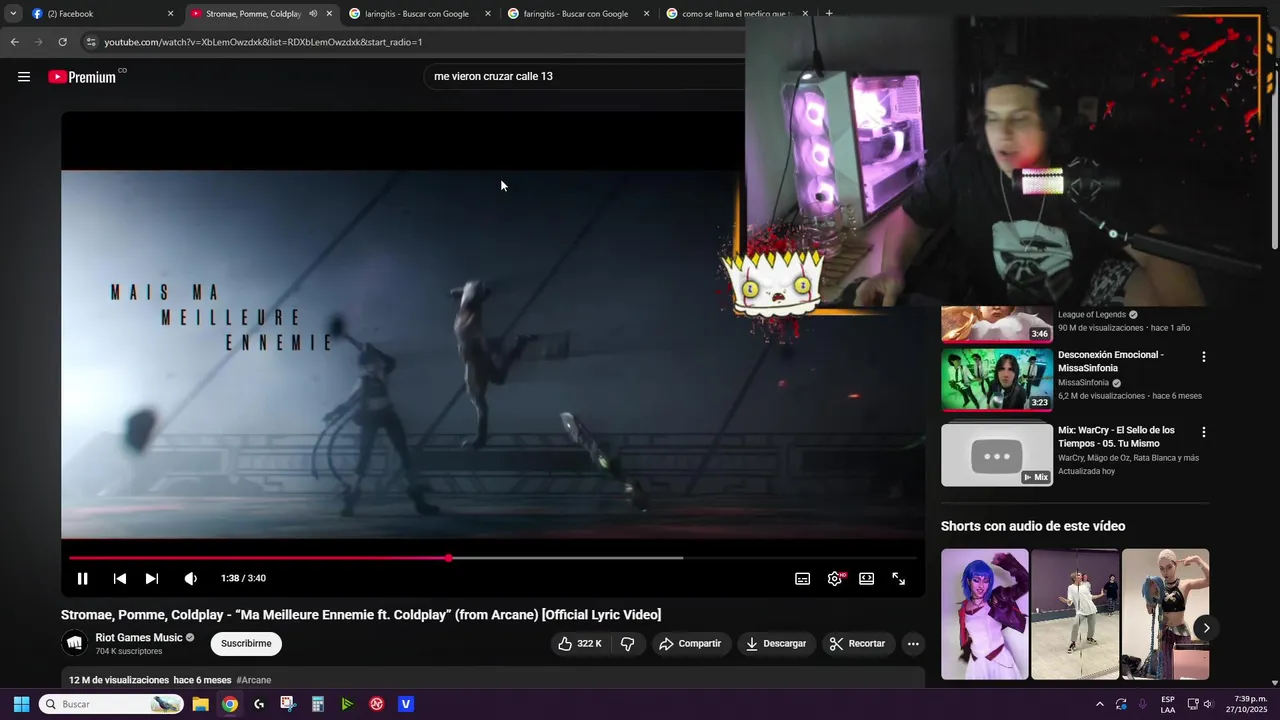
Task: Like the video with 322 K likes
Action: 580,644
